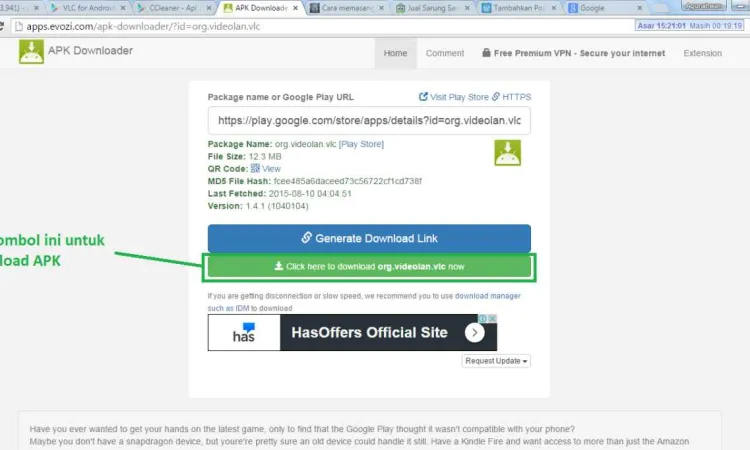Close the APK Downloader browser tab
Viewport: 750px width, 450px height.
click(295, 8)
